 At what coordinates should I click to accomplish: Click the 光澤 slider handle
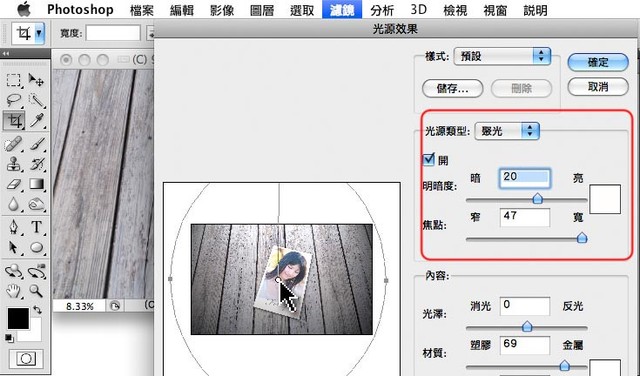[x=527, y=326]
